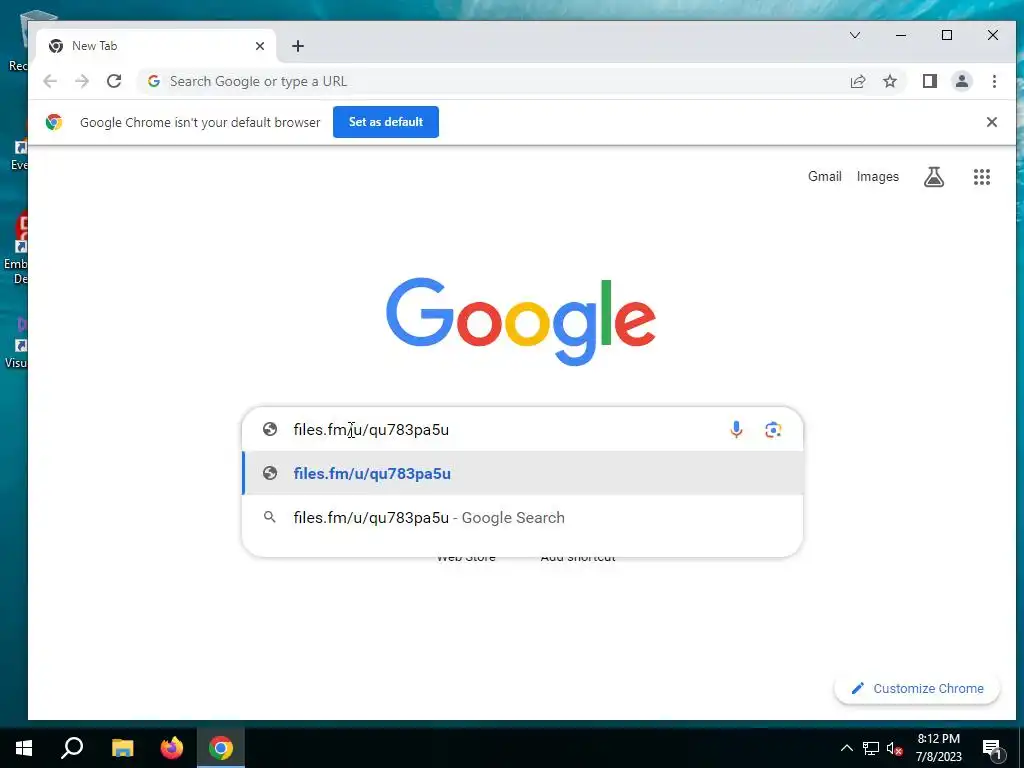Image resolution: width=1024 pixels, height=768 pixels.
Task: Click the Customize Chrome button
Action: coord(917,688)
